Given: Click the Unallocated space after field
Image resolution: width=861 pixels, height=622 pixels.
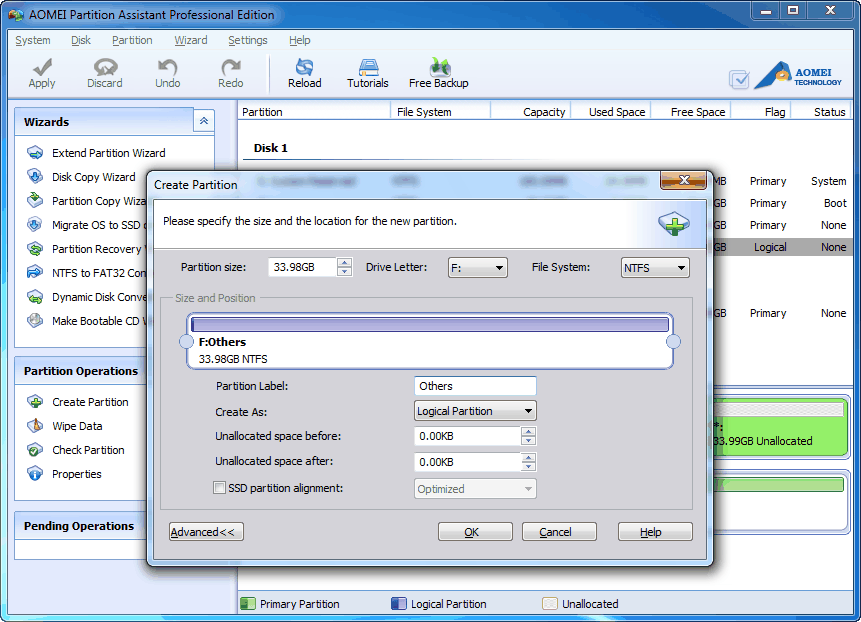Looking at the screenshot, I should click(467, 462).
